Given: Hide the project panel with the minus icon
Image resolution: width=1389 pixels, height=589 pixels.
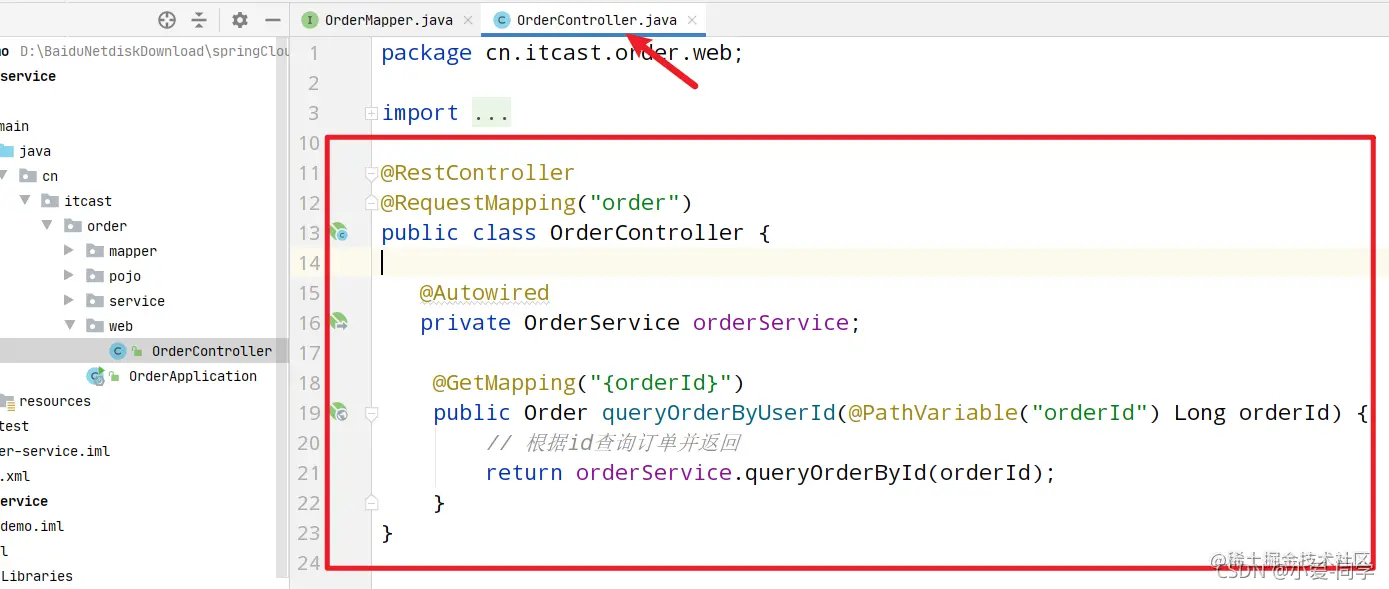Looking at the screenshot, I should pos(272,20).
